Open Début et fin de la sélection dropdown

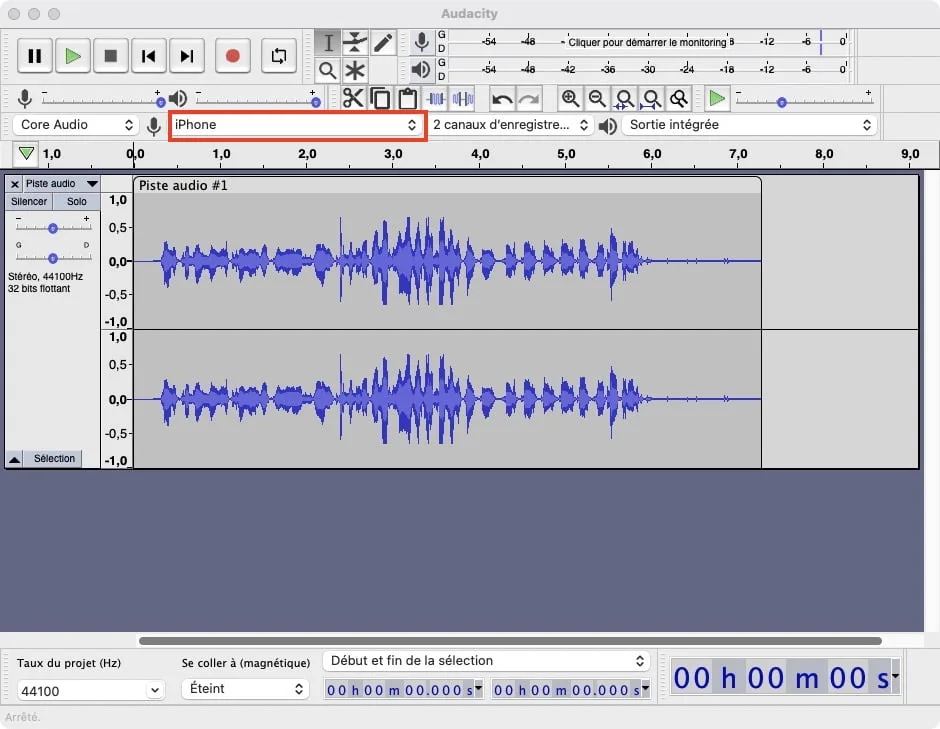[486, 661]
